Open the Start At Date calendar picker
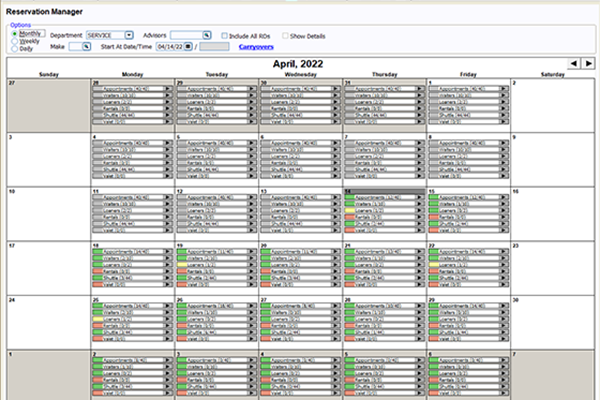Viewport: 600px width, 400px height. (x=188, y=47)
